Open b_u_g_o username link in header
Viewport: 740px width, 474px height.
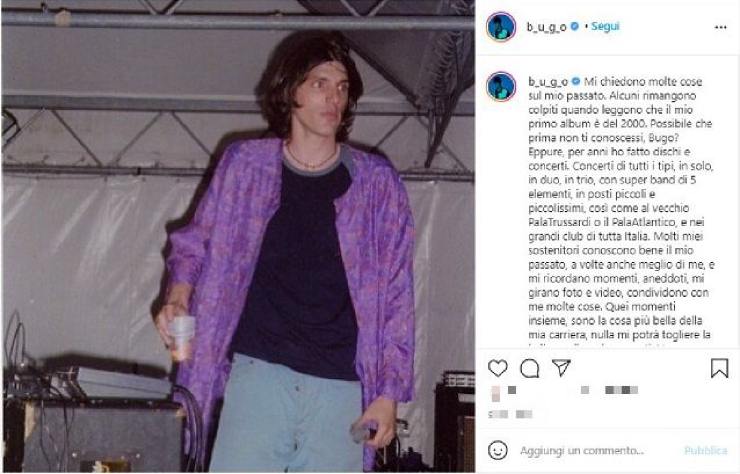pyautogui.click(x=547, y=27)
